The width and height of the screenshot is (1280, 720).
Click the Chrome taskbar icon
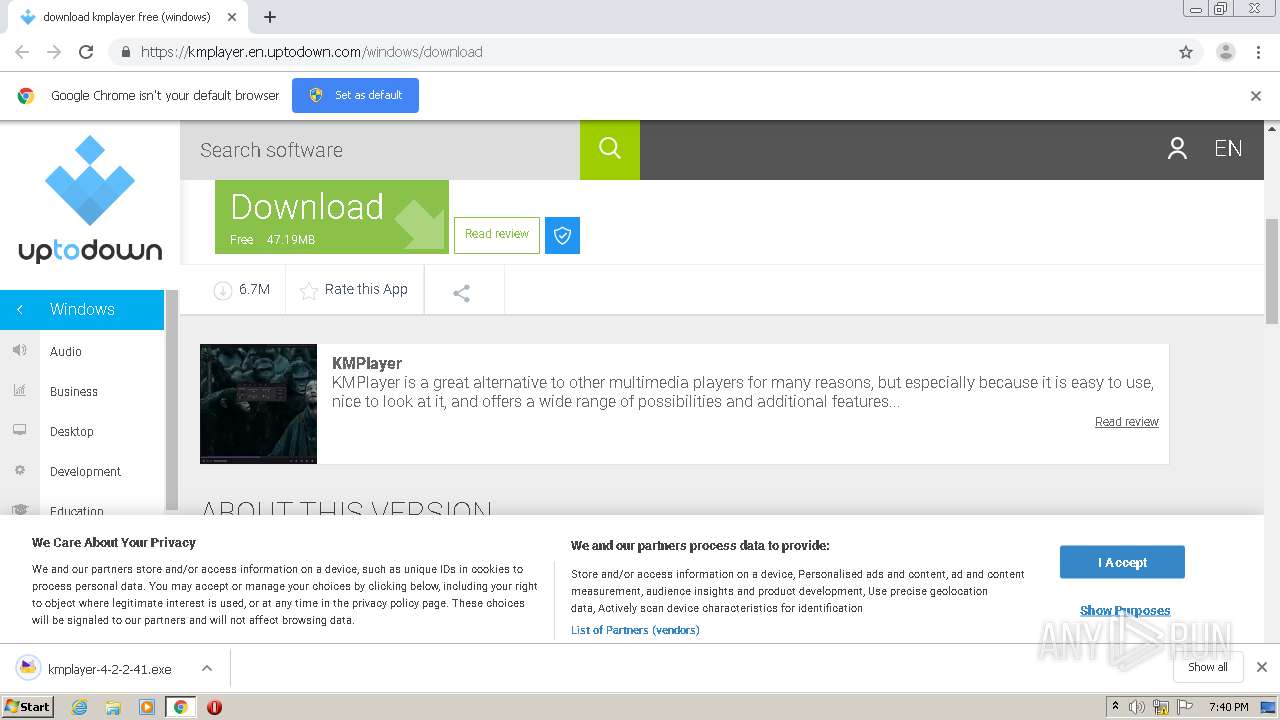tap(180, 707)
